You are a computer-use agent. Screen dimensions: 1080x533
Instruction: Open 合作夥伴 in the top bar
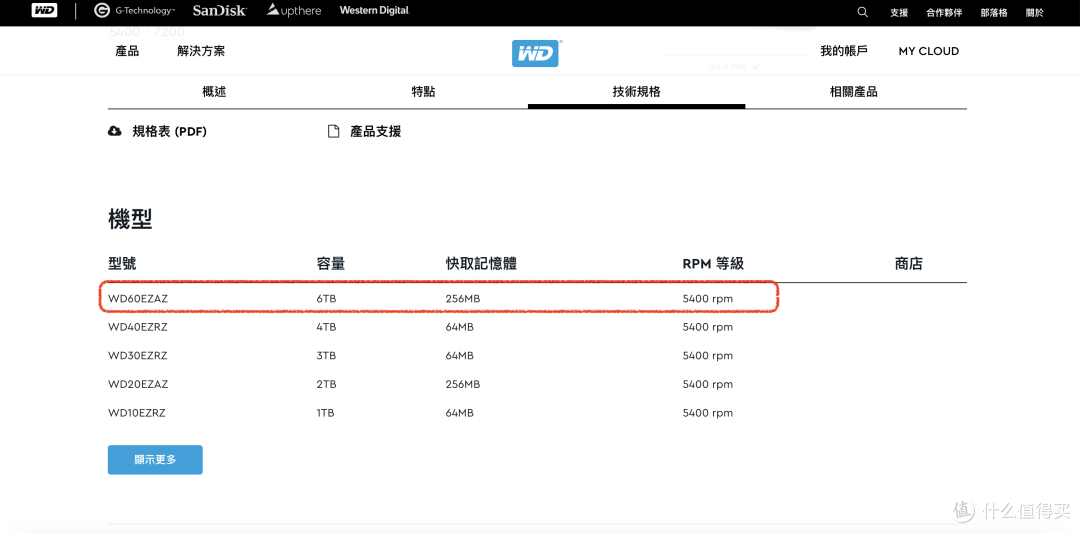[x=944, y=12]
